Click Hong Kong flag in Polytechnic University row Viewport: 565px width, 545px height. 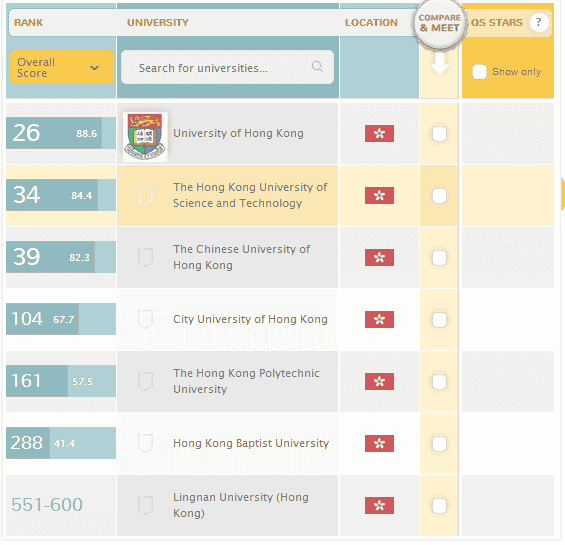tap(379, 382)
